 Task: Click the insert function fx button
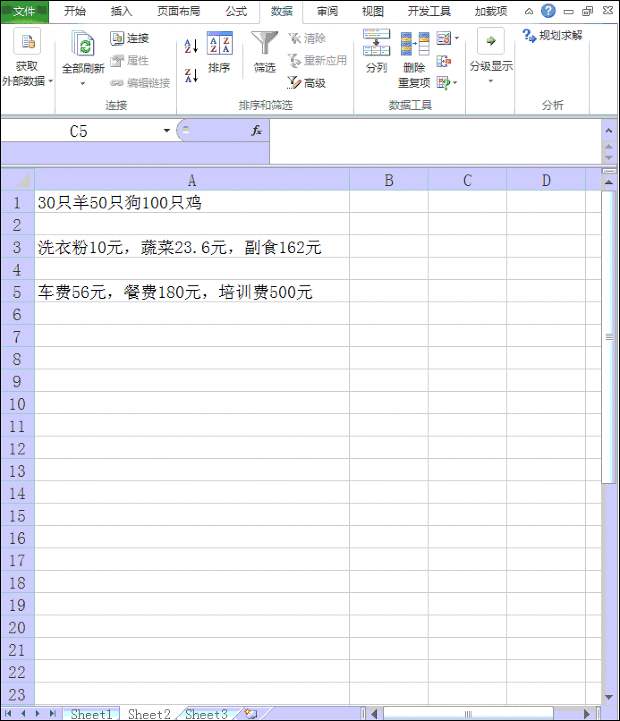point(256,131)
